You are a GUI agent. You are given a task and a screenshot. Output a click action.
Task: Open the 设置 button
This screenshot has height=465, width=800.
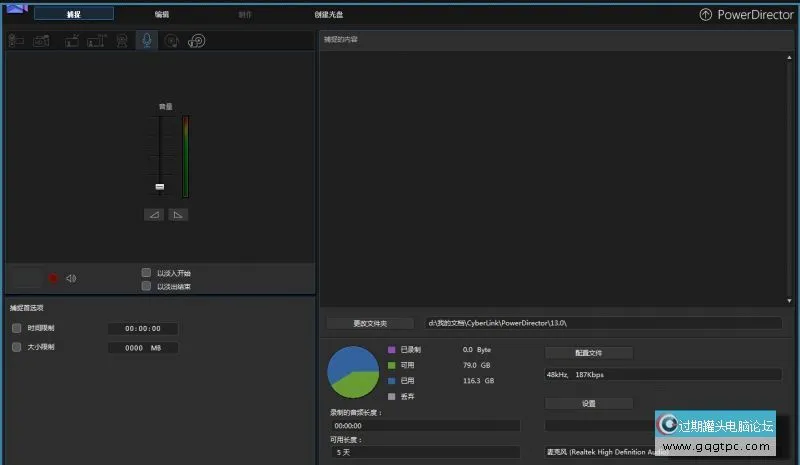point(588,403)
